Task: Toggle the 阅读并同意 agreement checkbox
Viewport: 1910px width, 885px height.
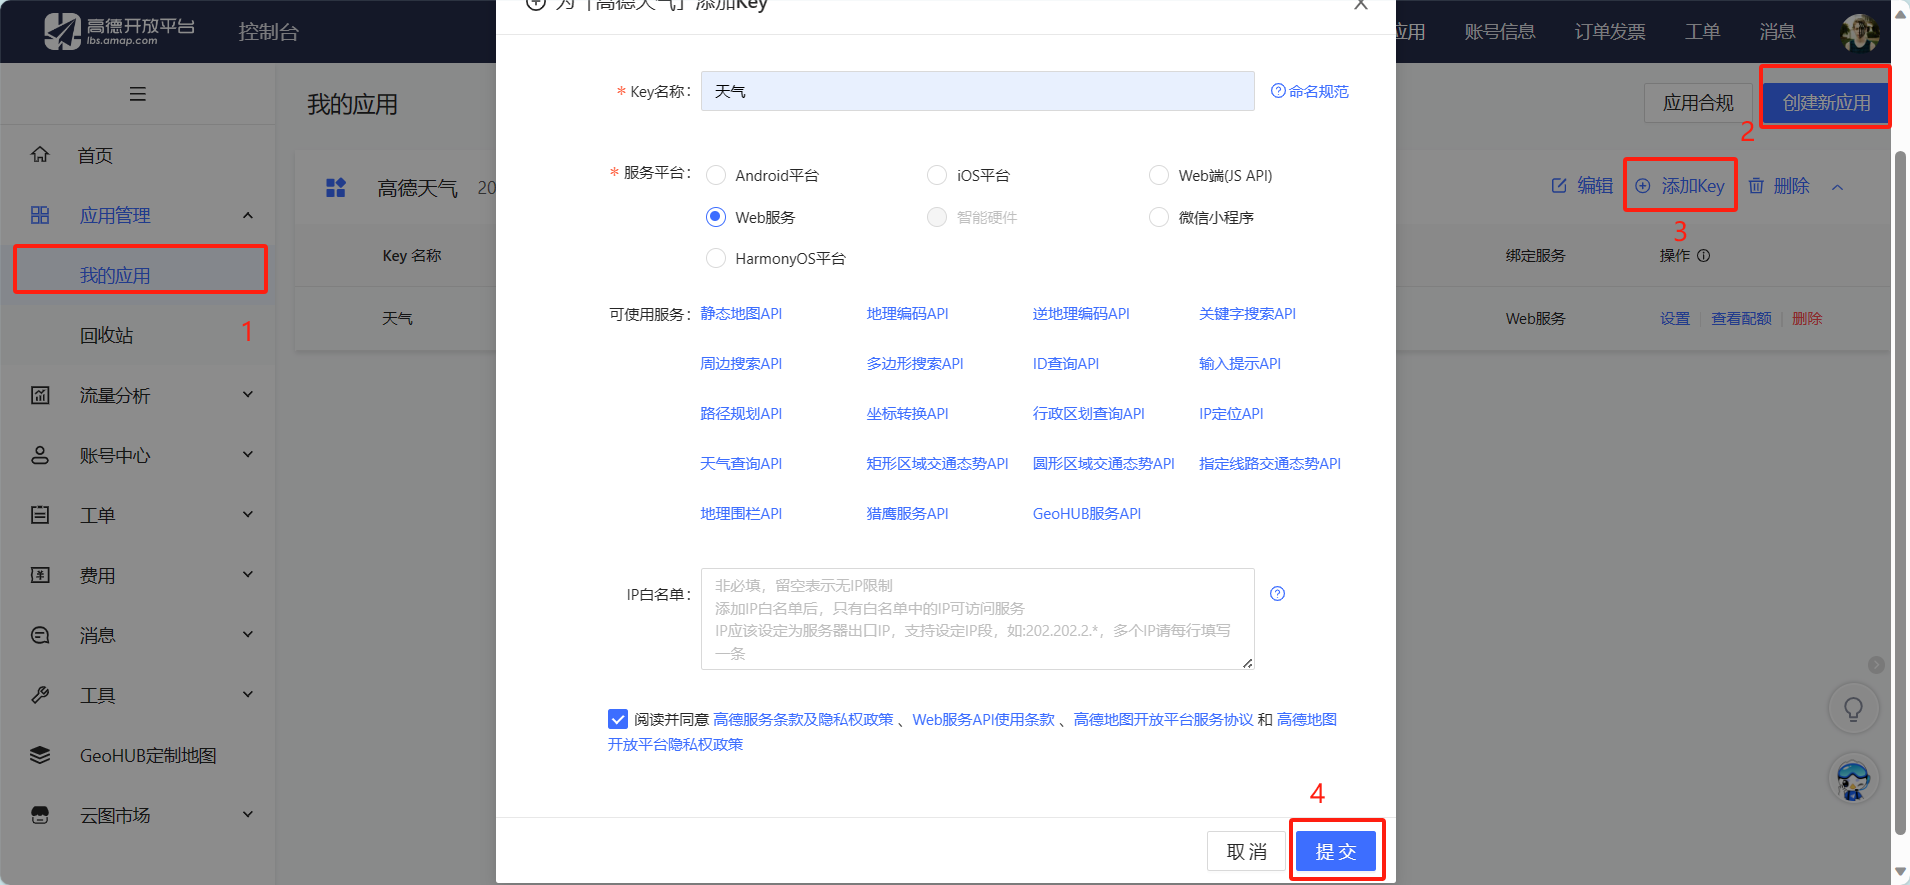Action: [618, 719]
